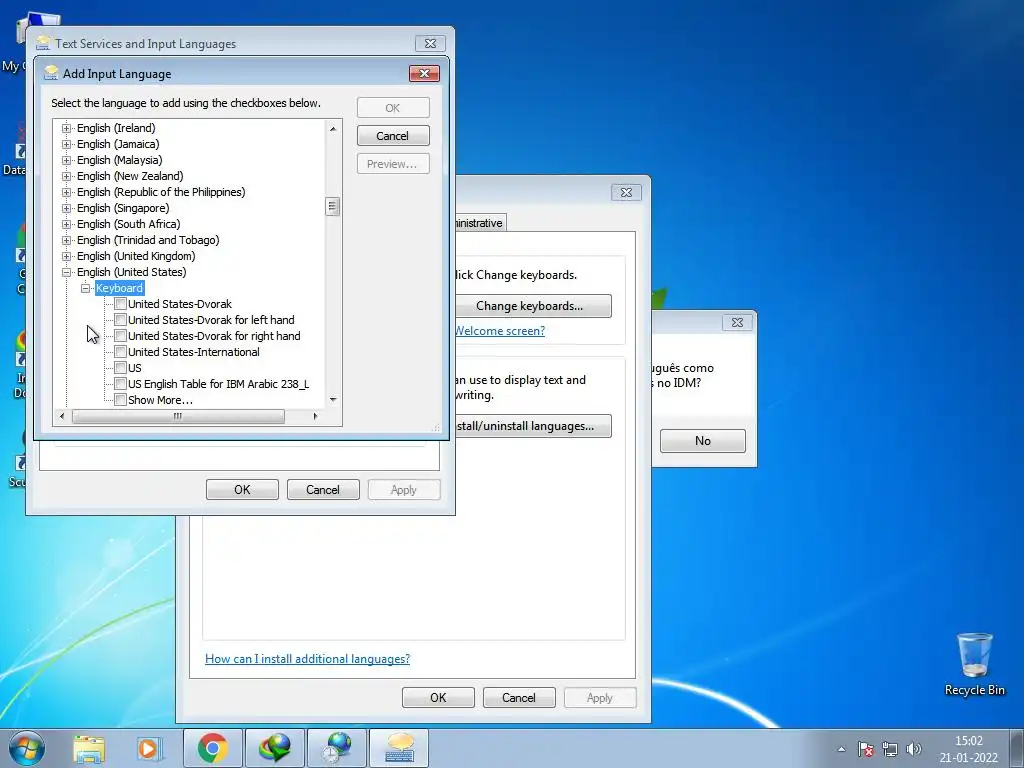The height and width of the screenshot is (768, 1024).
Task: Click the Show desktop button
Action: click(x=1017, y=748)
